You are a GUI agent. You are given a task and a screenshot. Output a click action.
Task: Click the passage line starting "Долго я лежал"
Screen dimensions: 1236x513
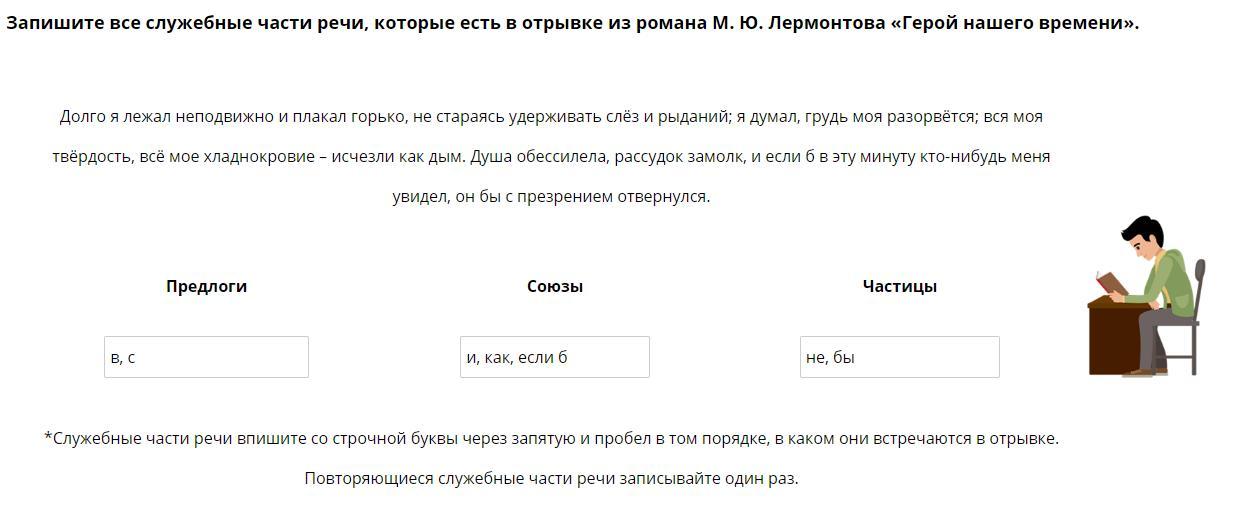[x=551, y=117]
